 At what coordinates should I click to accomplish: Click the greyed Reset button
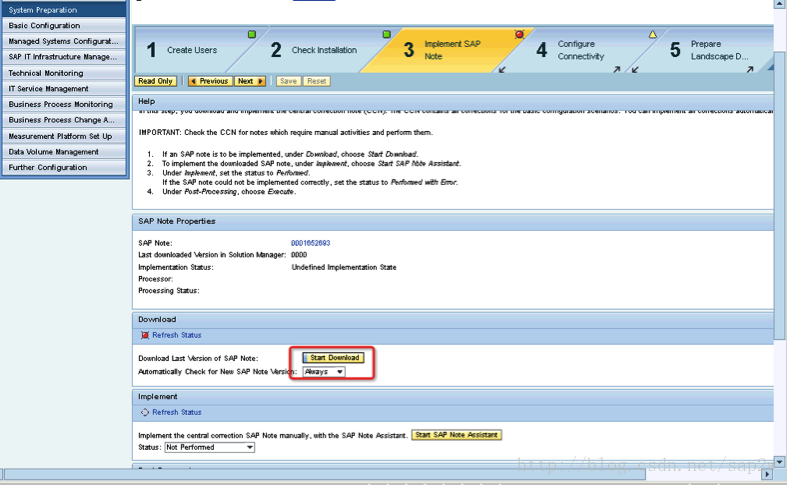317,81
